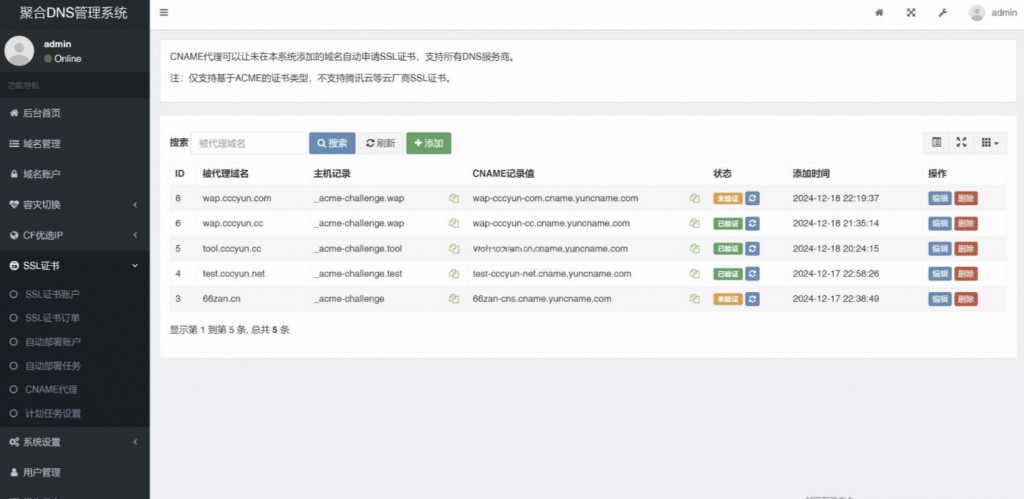Expand 容灾切换 sidebar menu

(x=74, y=204)
